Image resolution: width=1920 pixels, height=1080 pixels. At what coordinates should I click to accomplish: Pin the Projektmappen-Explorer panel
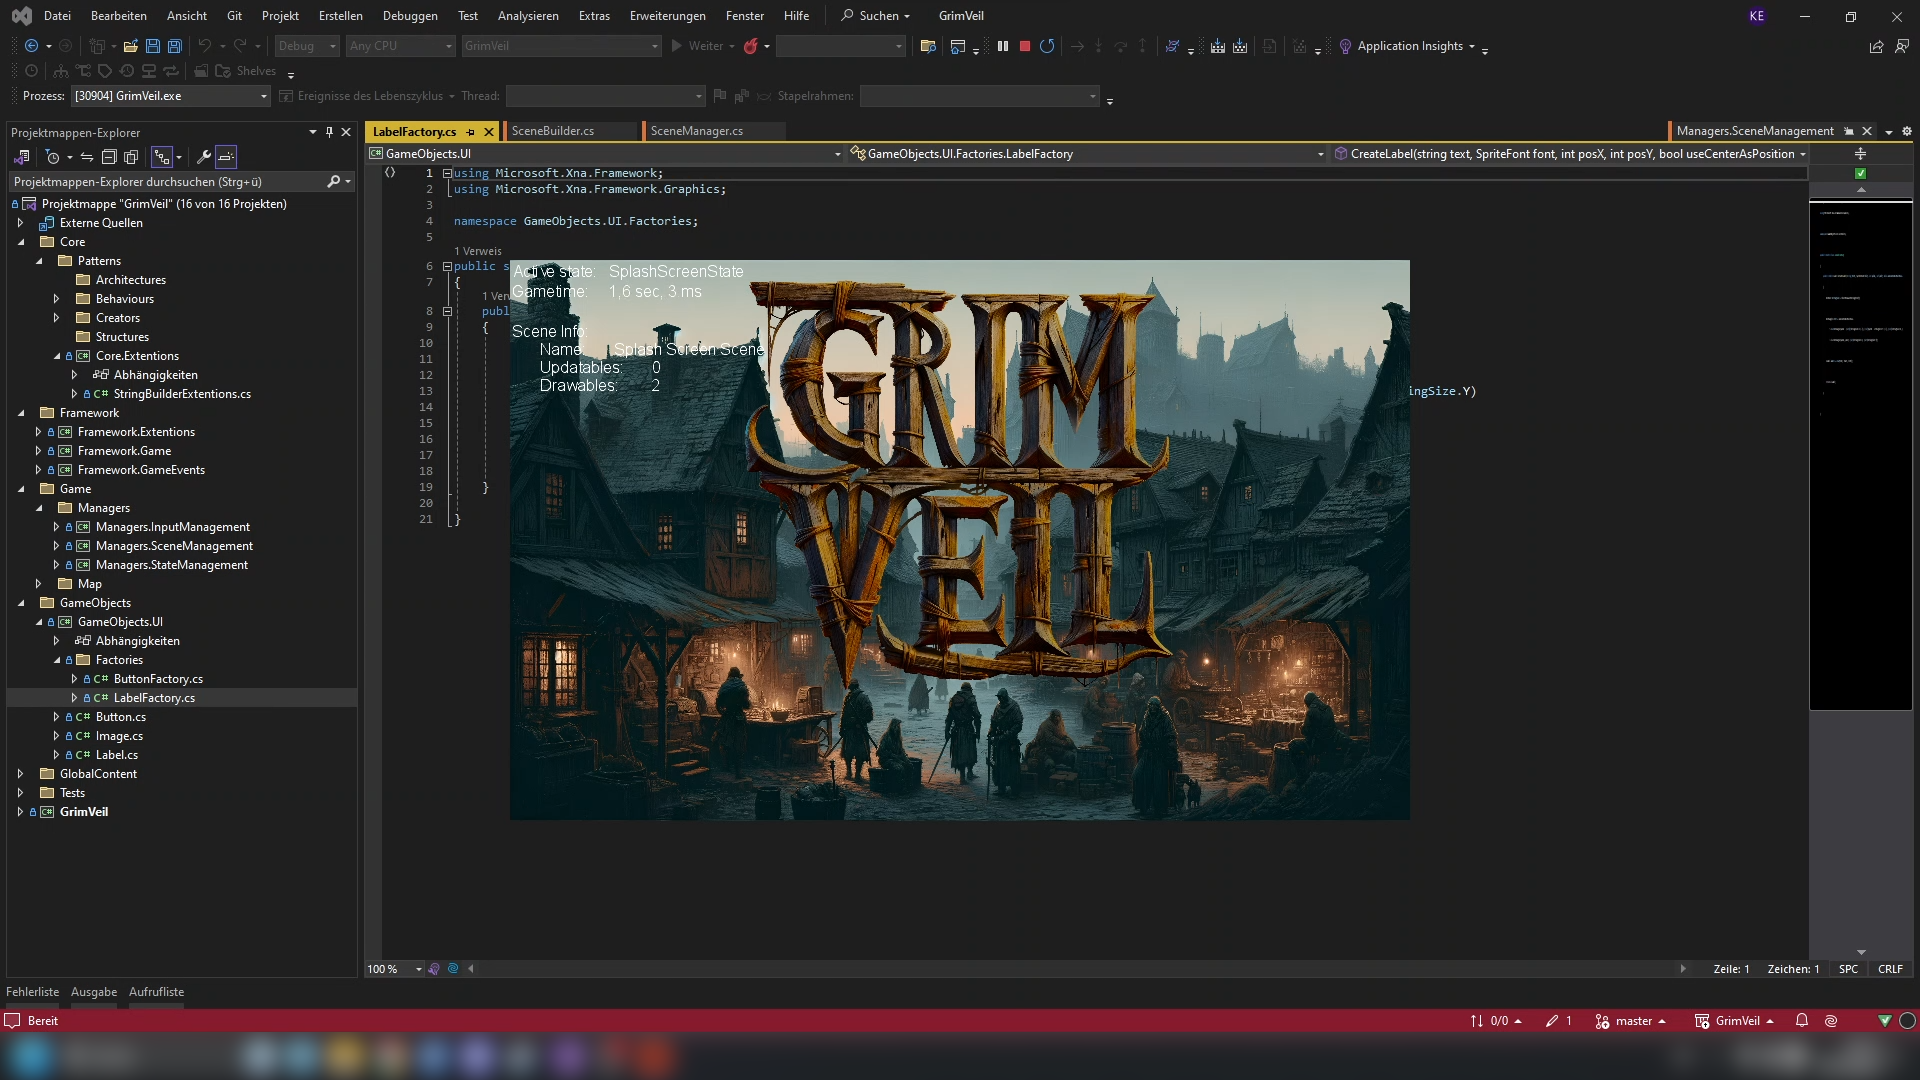[x=329, y=132]
